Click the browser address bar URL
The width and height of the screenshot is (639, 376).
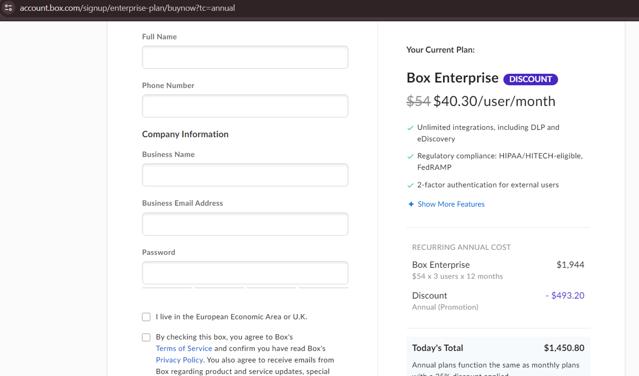pos(127,8)
